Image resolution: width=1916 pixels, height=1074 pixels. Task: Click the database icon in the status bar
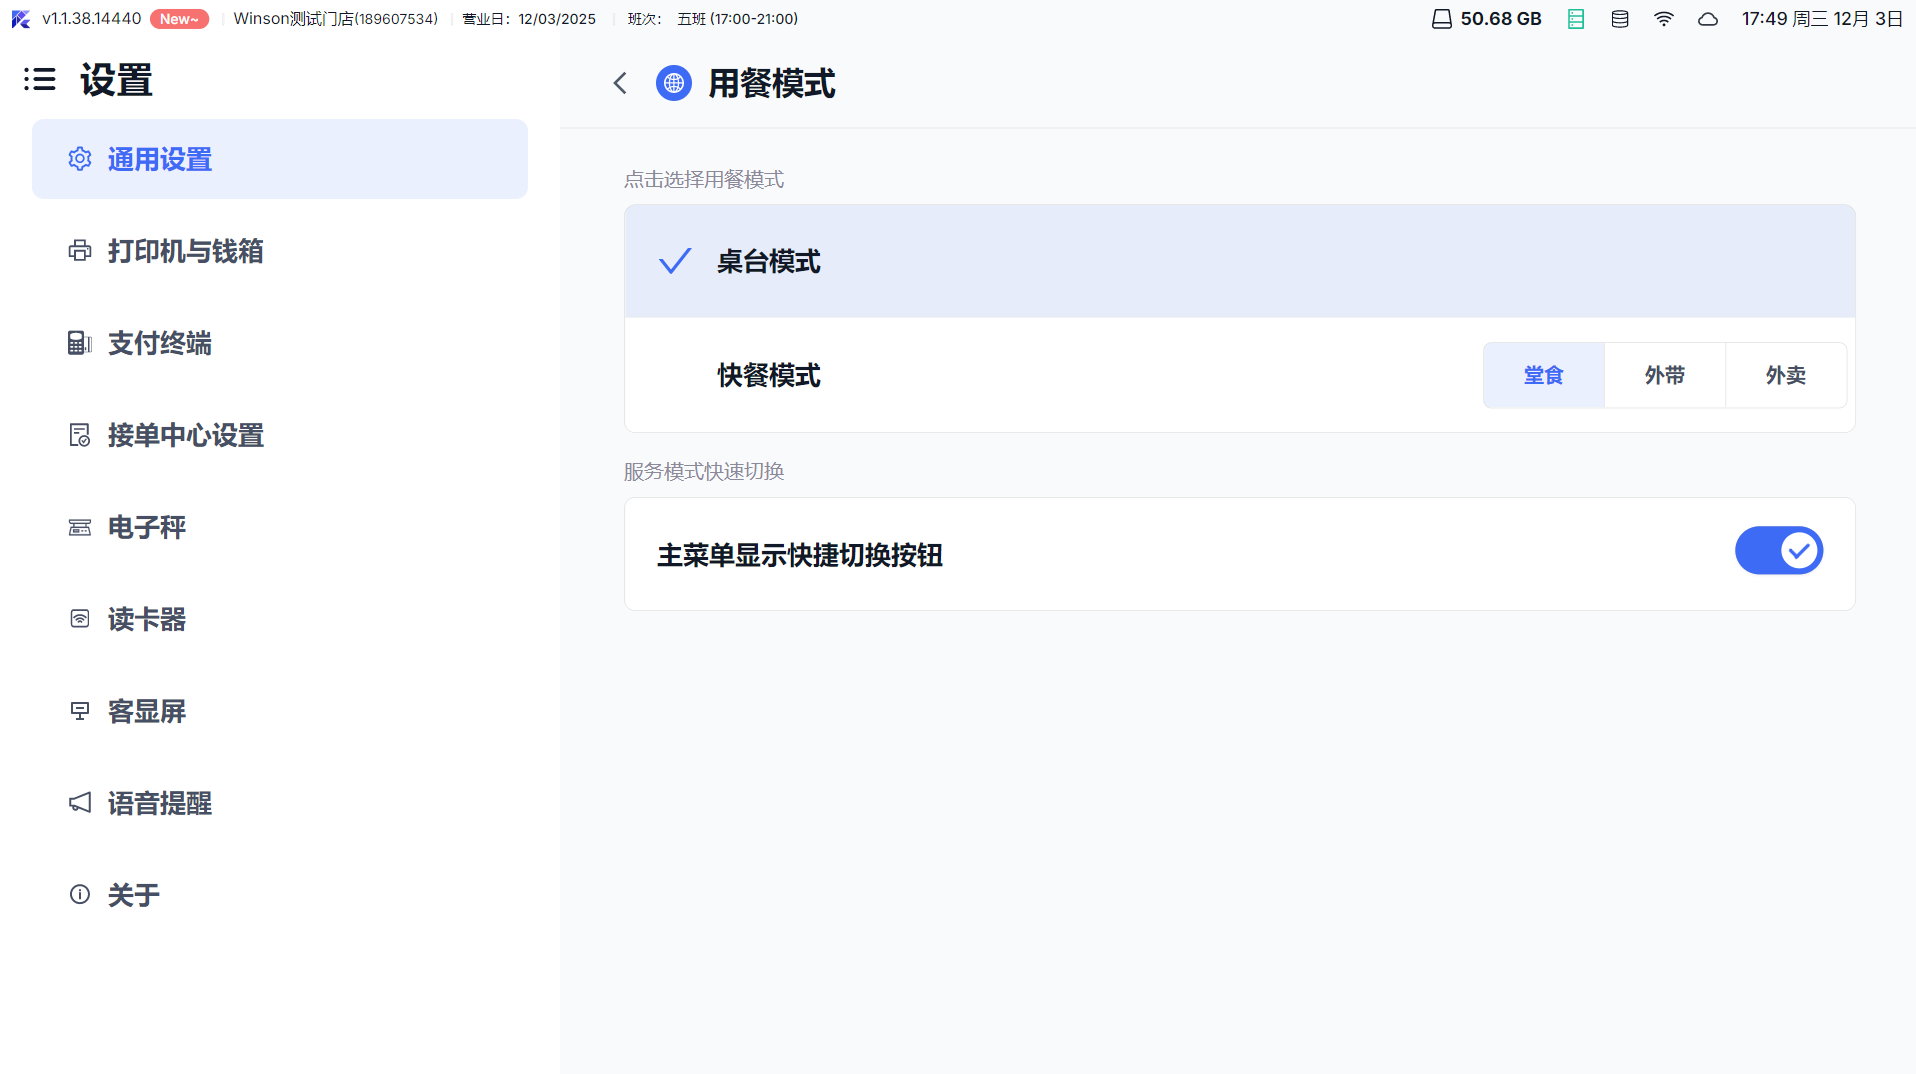1620,19
